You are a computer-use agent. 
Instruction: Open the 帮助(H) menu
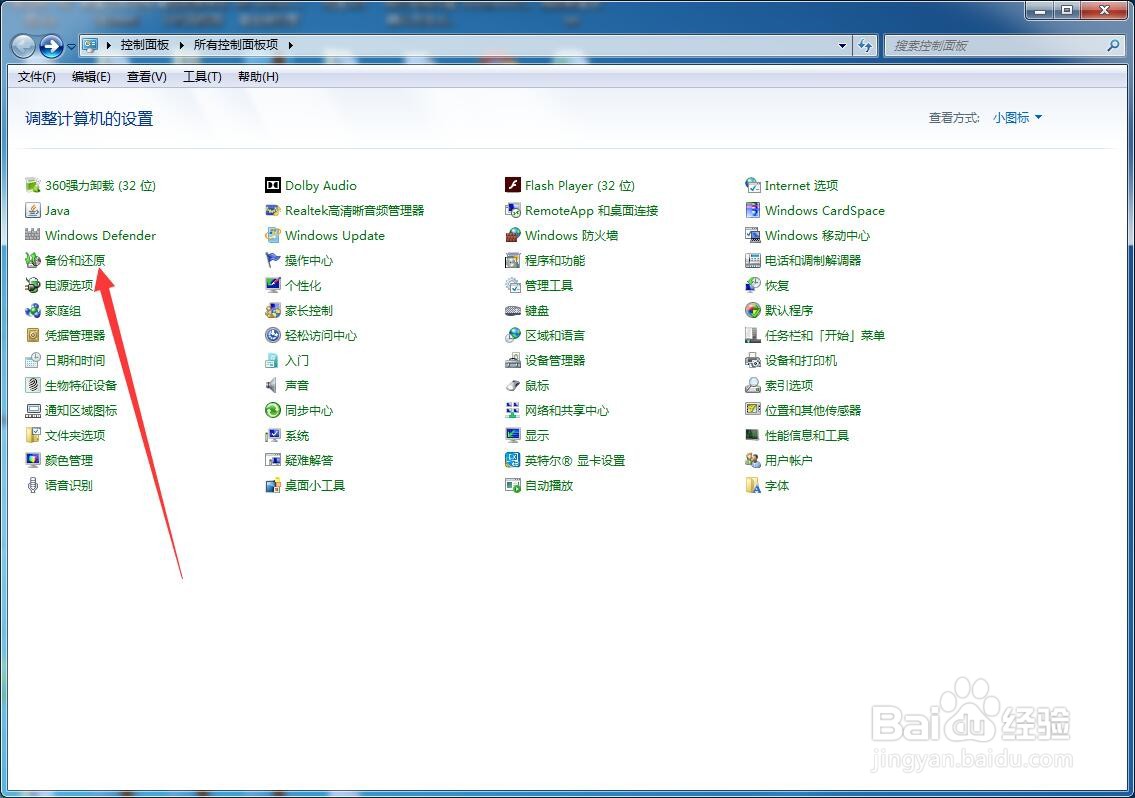(258, 77)
